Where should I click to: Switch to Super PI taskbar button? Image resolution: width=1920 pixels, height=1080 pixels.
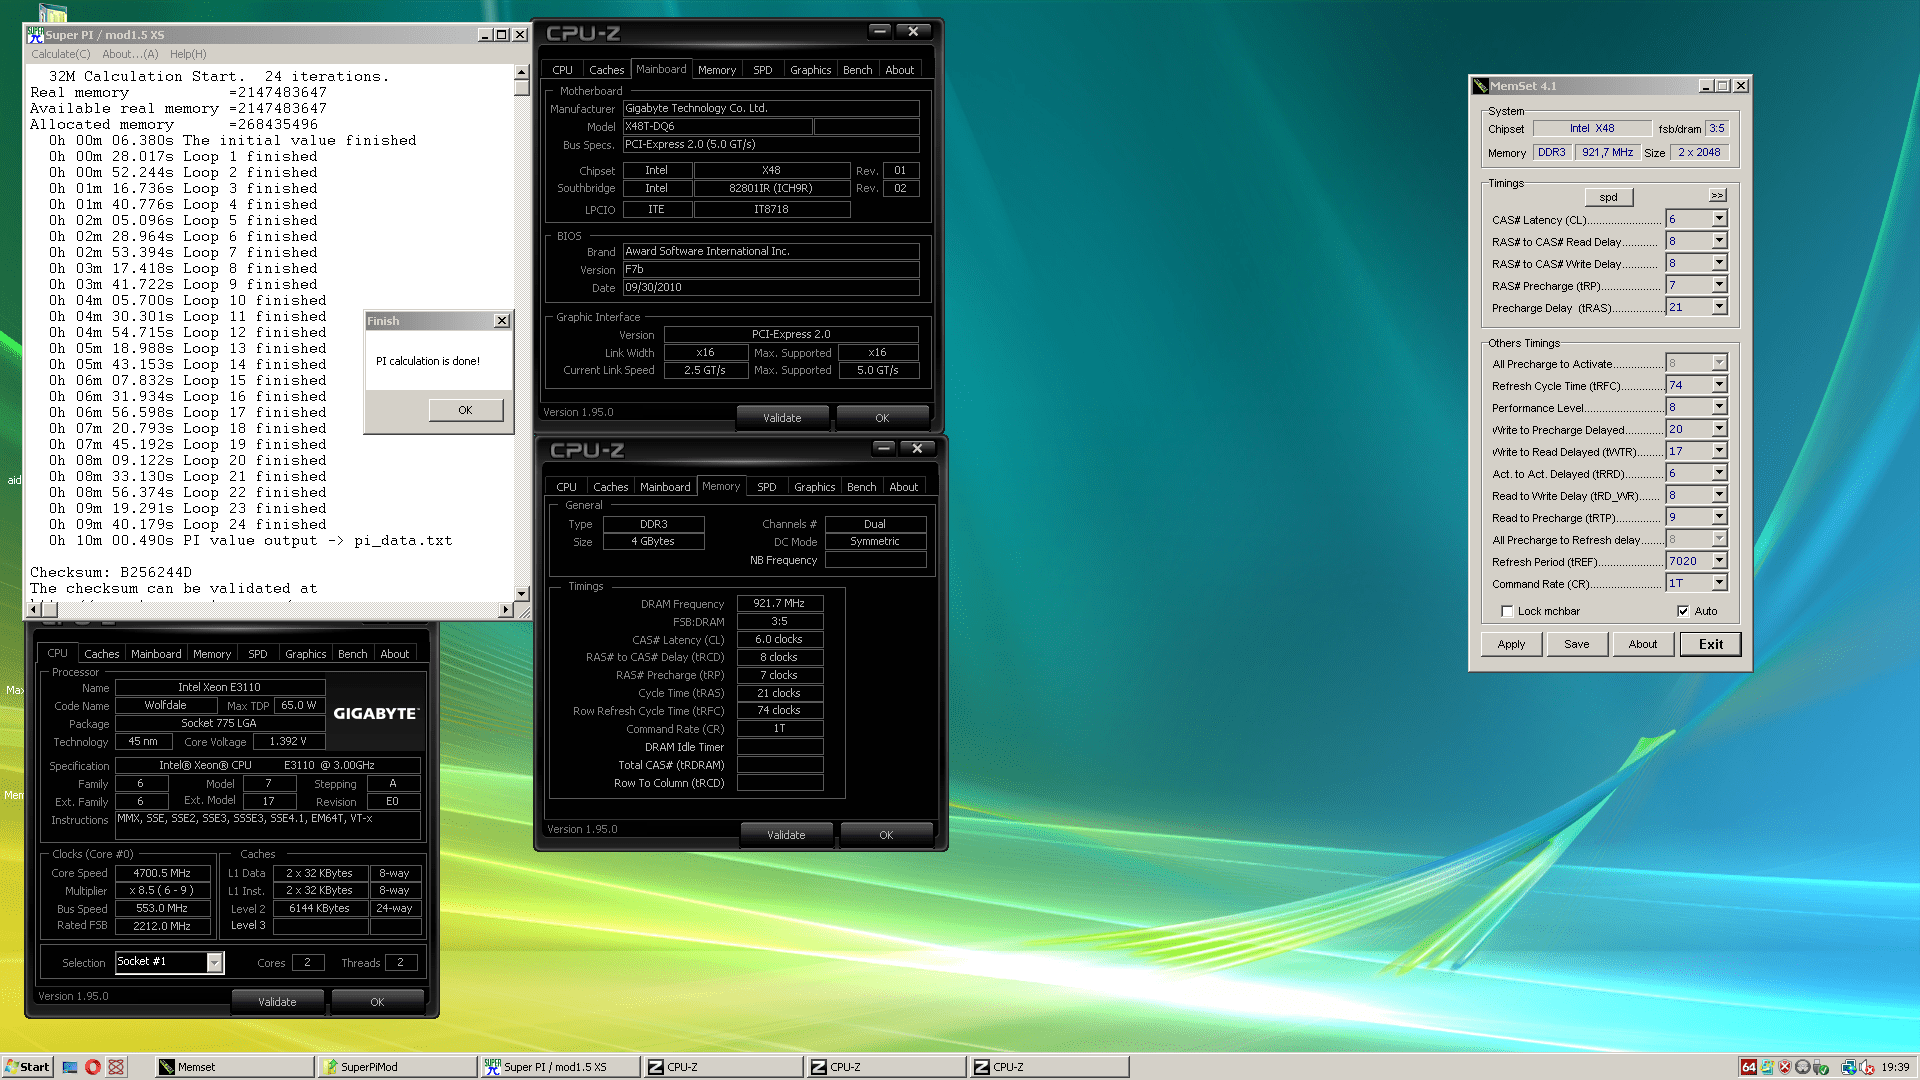[561, 1067]
